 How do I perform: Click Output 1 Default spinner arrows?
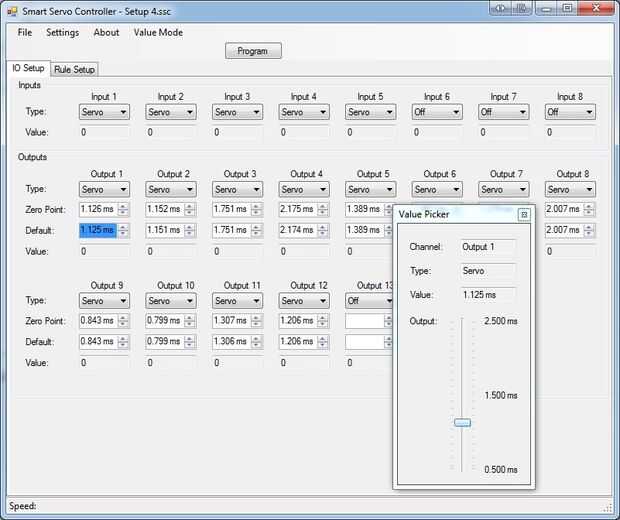tap(123, 230)
